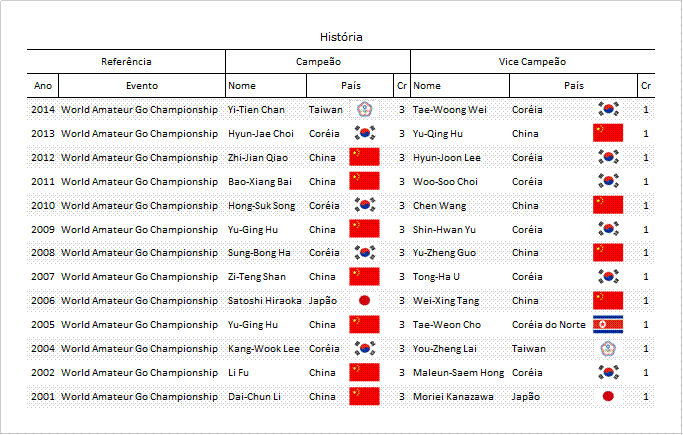Screen dimensions: 683x435
Task: Select year cell 2009
Action: (x=43, y=229)
